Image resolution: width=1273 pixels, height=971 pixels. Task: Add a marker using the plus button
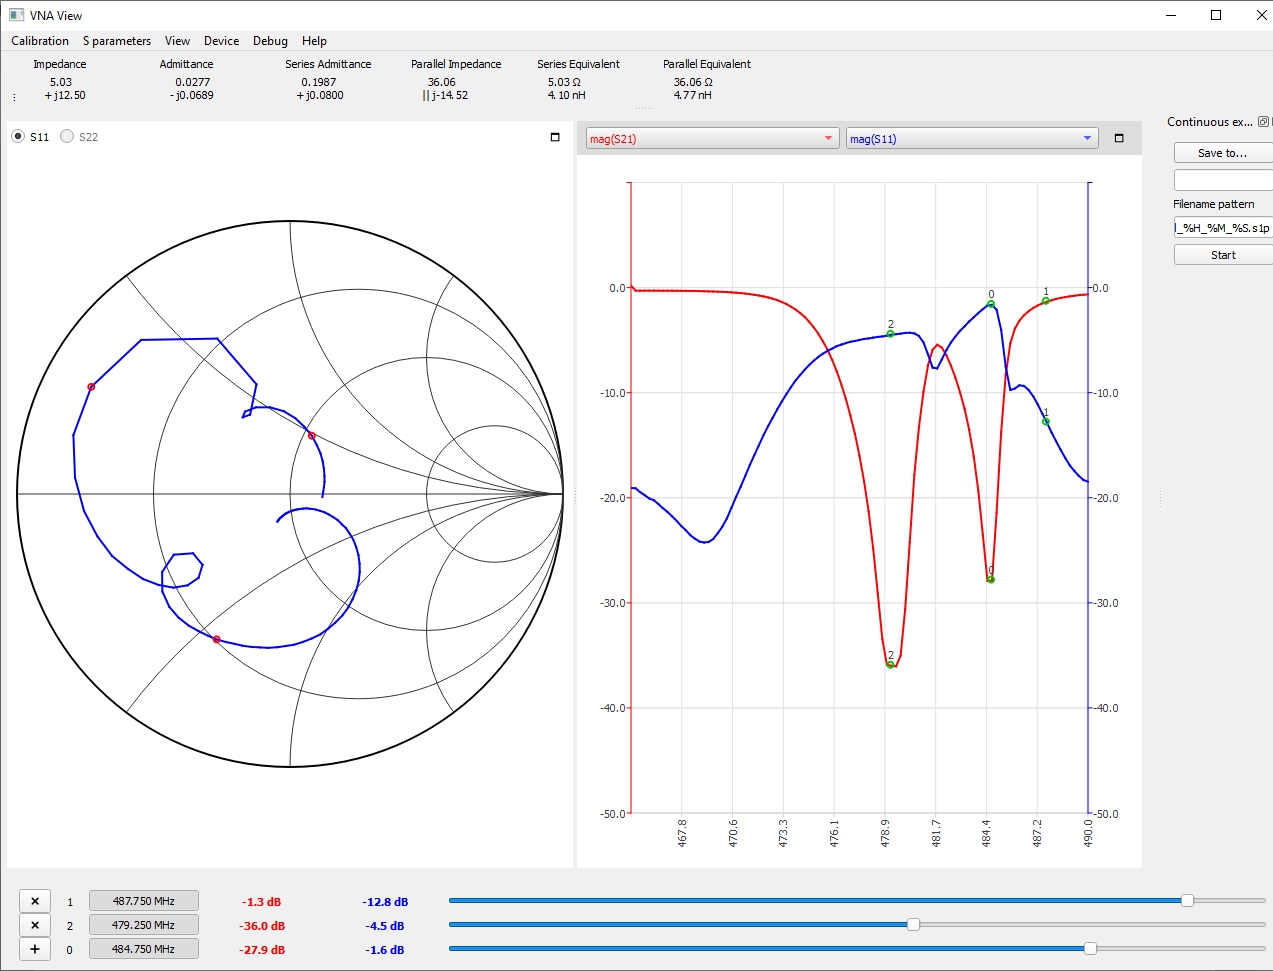click(35, 949)
